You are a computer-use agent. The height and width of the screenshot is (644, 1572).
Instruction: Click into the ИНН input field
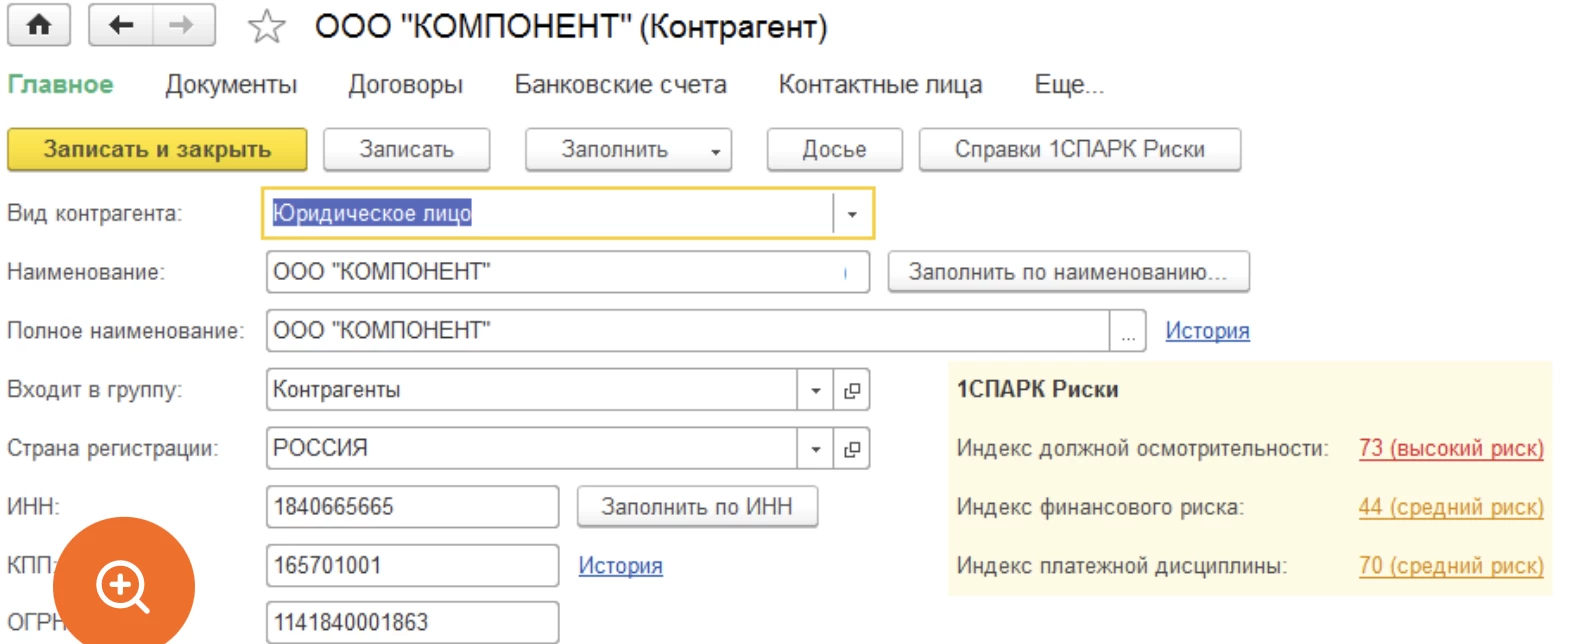(412, 507)
